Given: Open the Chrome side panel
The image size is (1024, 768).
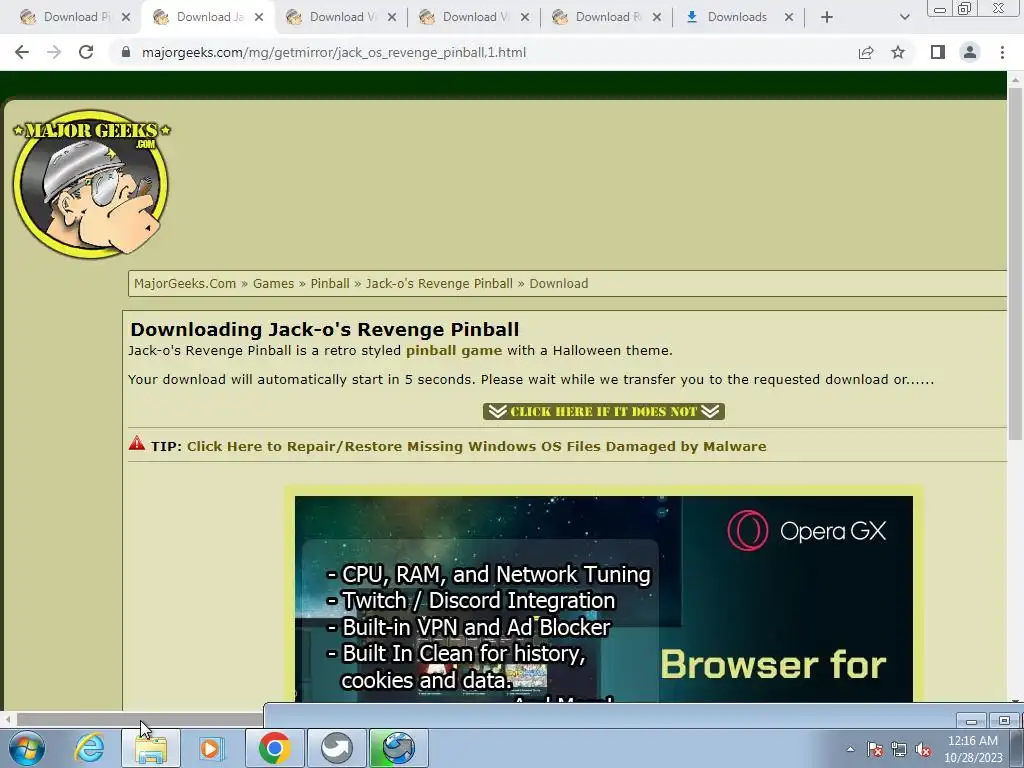Looking at the screenshot, I should coord(938,52).
